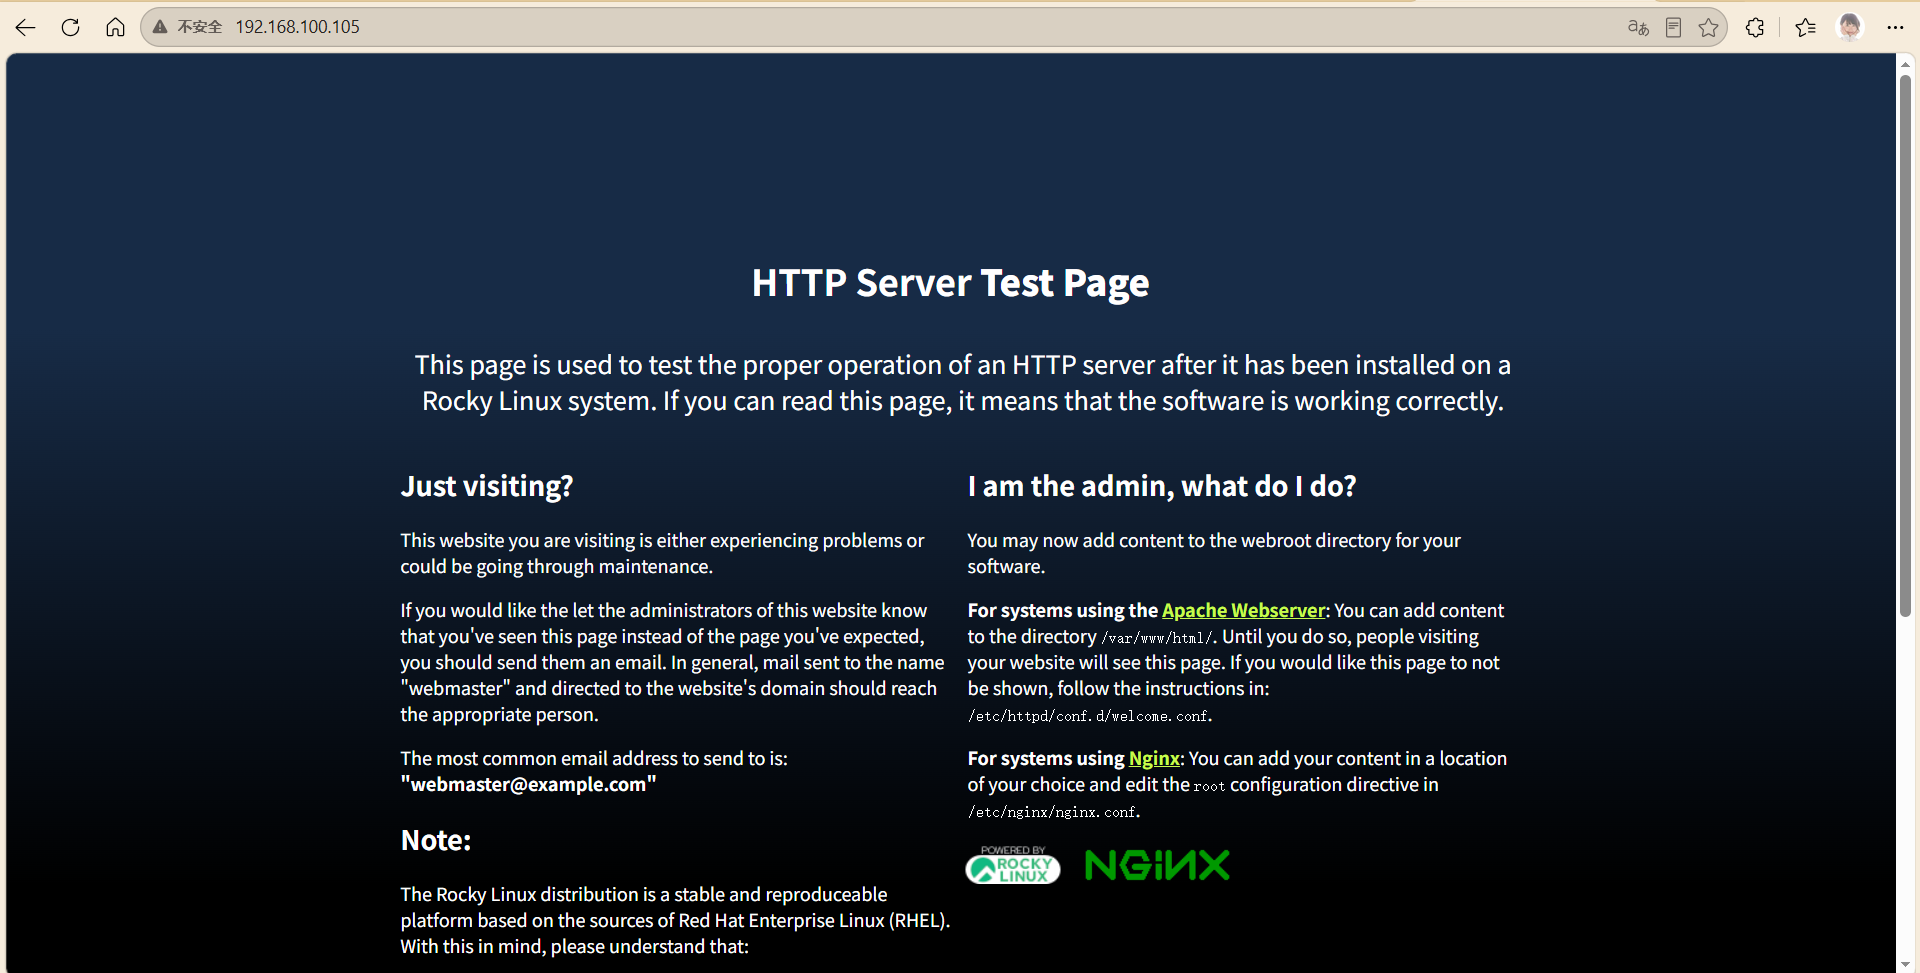Go back using the browser back arrow
Image resolution: width=1920 pixels, height=973 pixels.
26,27
